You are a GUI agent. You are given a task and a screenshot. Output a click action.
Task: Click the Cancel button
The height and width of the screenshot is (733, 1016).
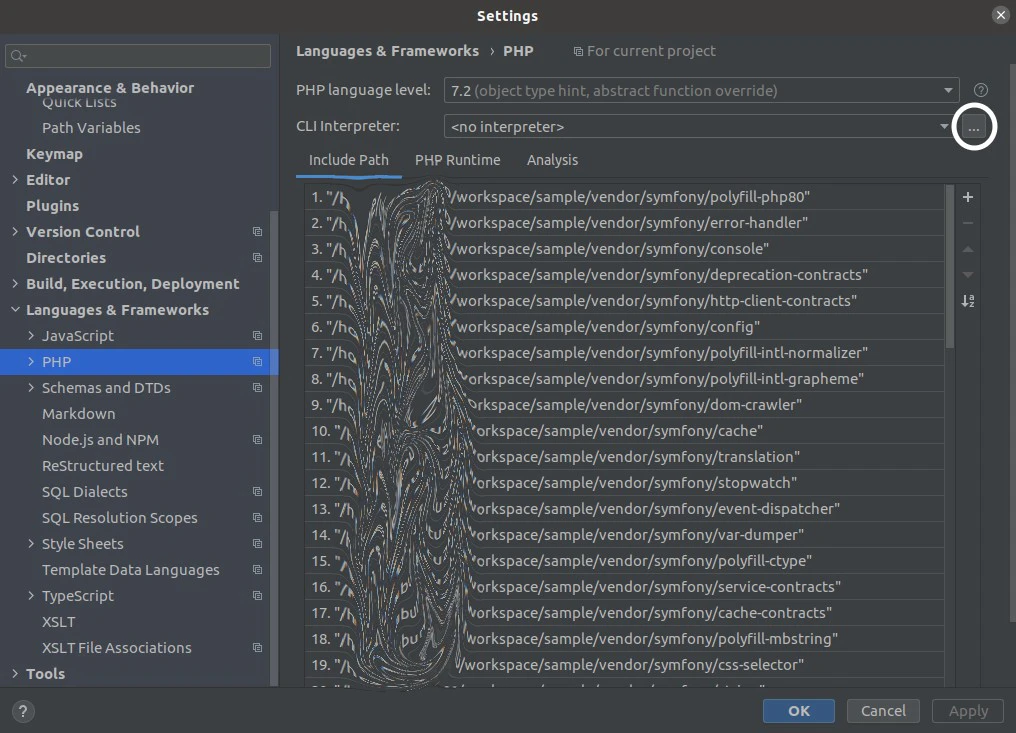883,711
